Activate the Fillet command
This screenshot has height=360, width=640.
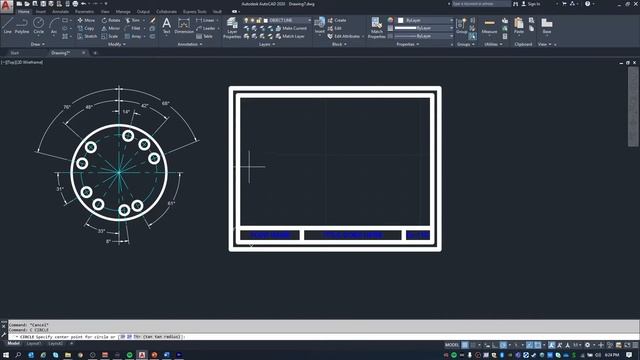tap(133, 28)
